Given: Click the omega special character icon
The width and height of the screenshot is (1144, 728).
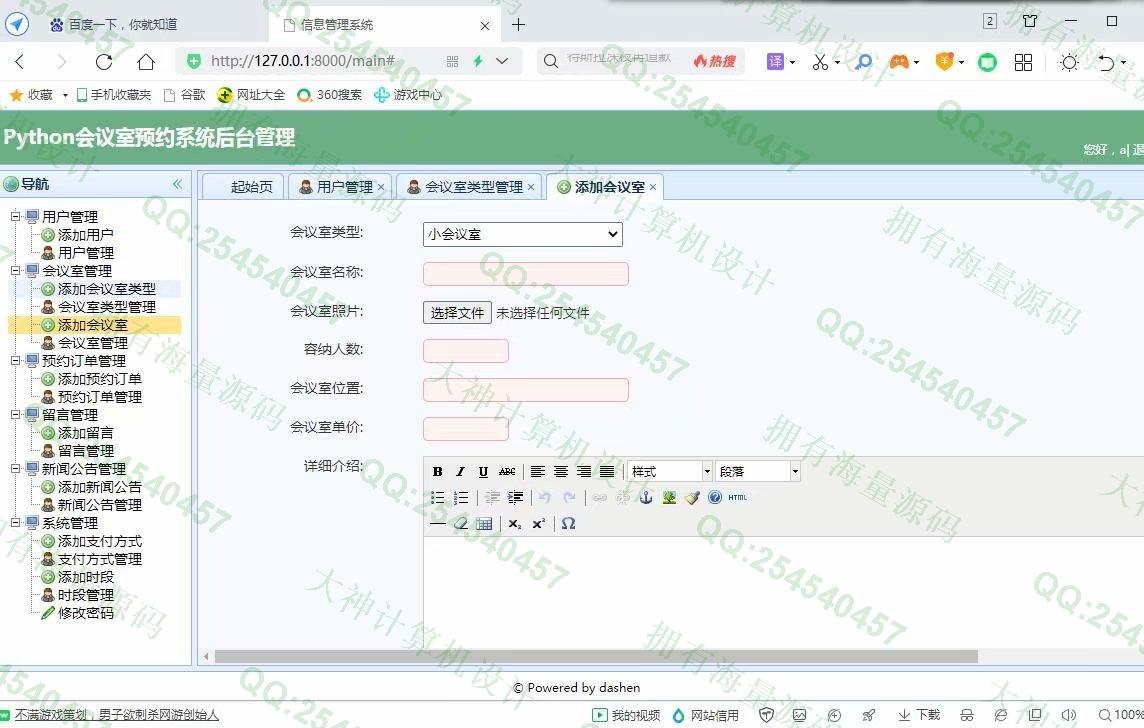Looking at the screenshot, I should [x=568, y=524].
